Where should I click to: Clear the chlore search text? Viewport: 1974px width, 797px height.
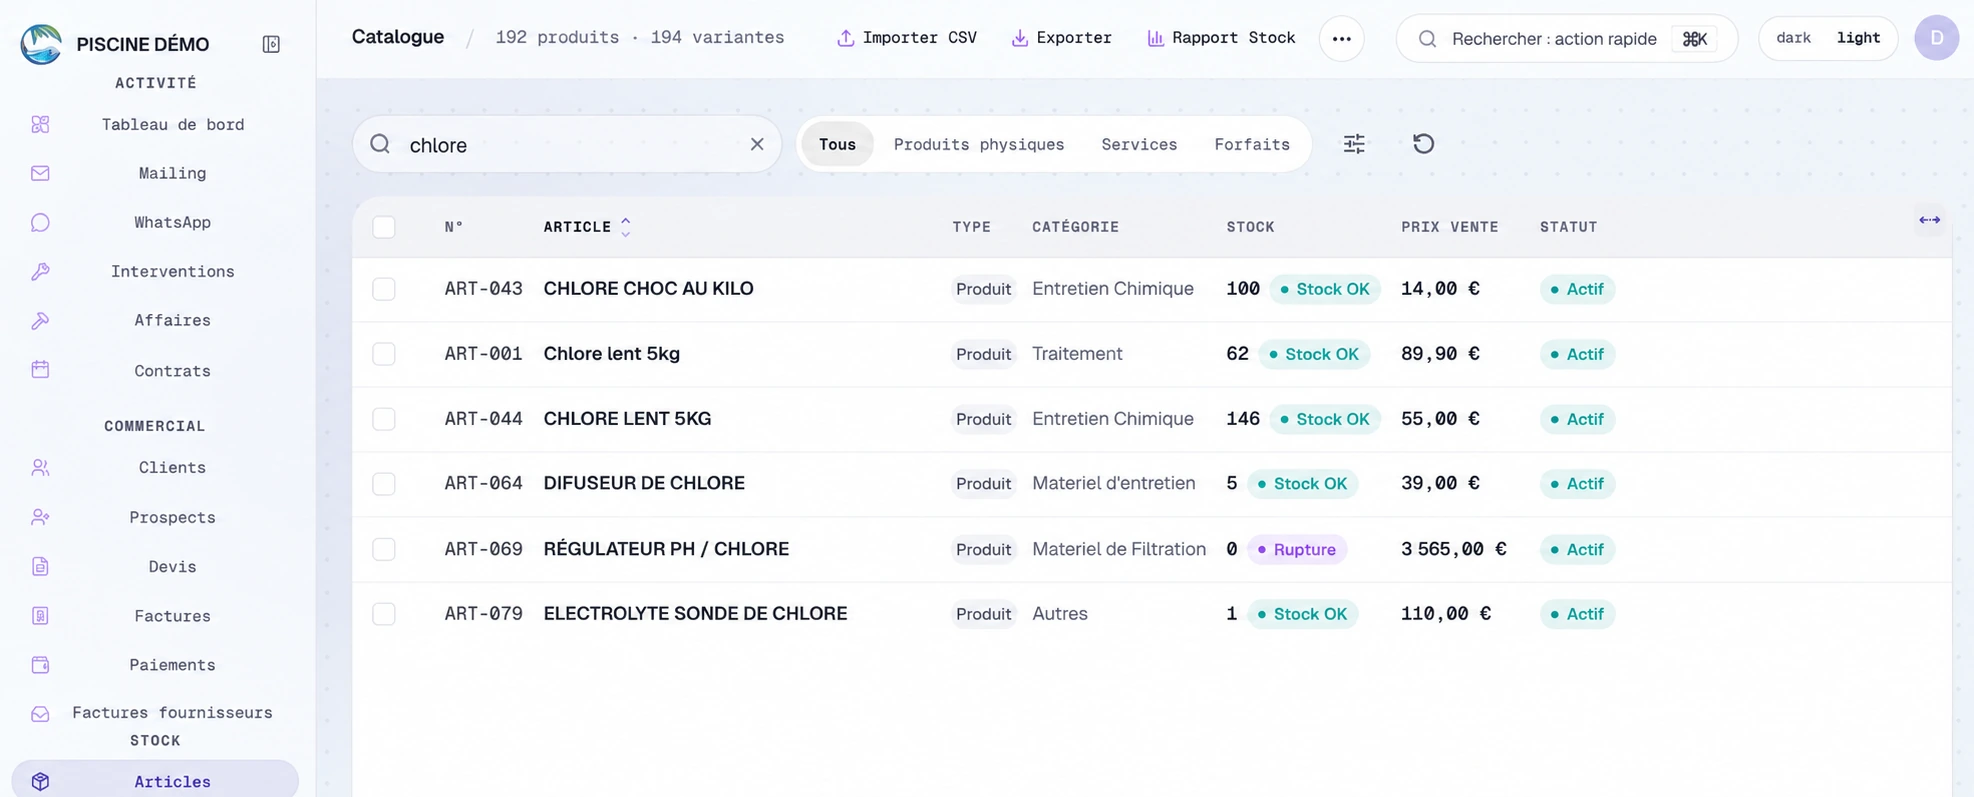(757, 144)
